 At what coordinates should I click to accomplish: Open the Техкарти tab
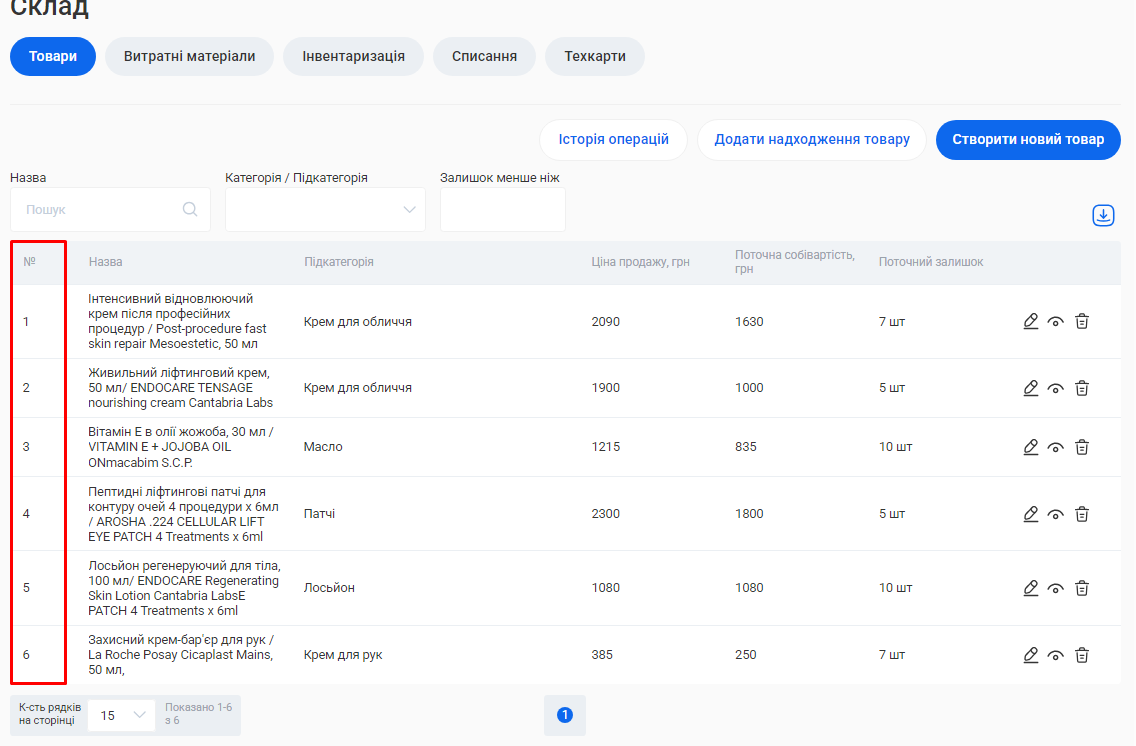click(x=594, y=56)
